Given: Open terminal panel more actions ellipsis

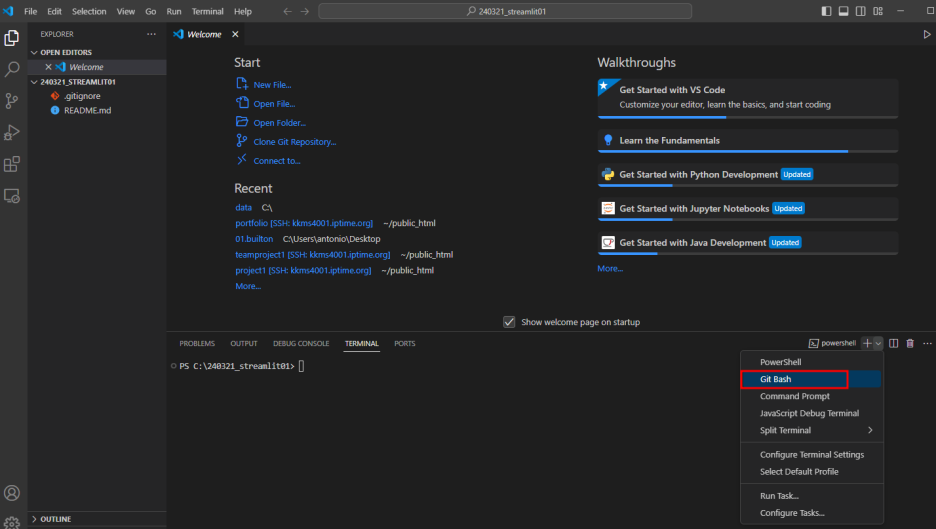Looking at the screenshot, I should (x=927, y=343).
